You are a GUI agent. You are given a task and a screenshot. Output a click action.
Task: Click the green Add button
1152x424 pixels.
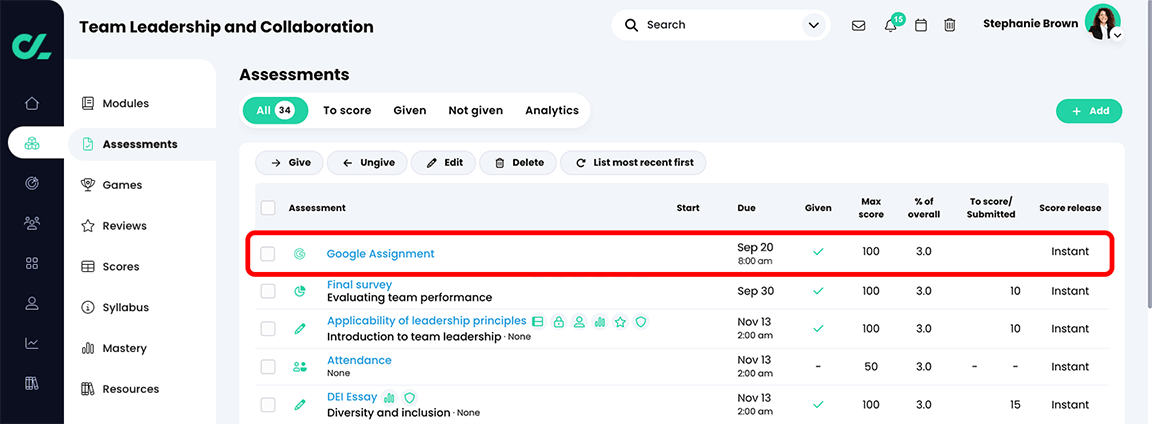pyautogui.click(x=1089, y=111)
